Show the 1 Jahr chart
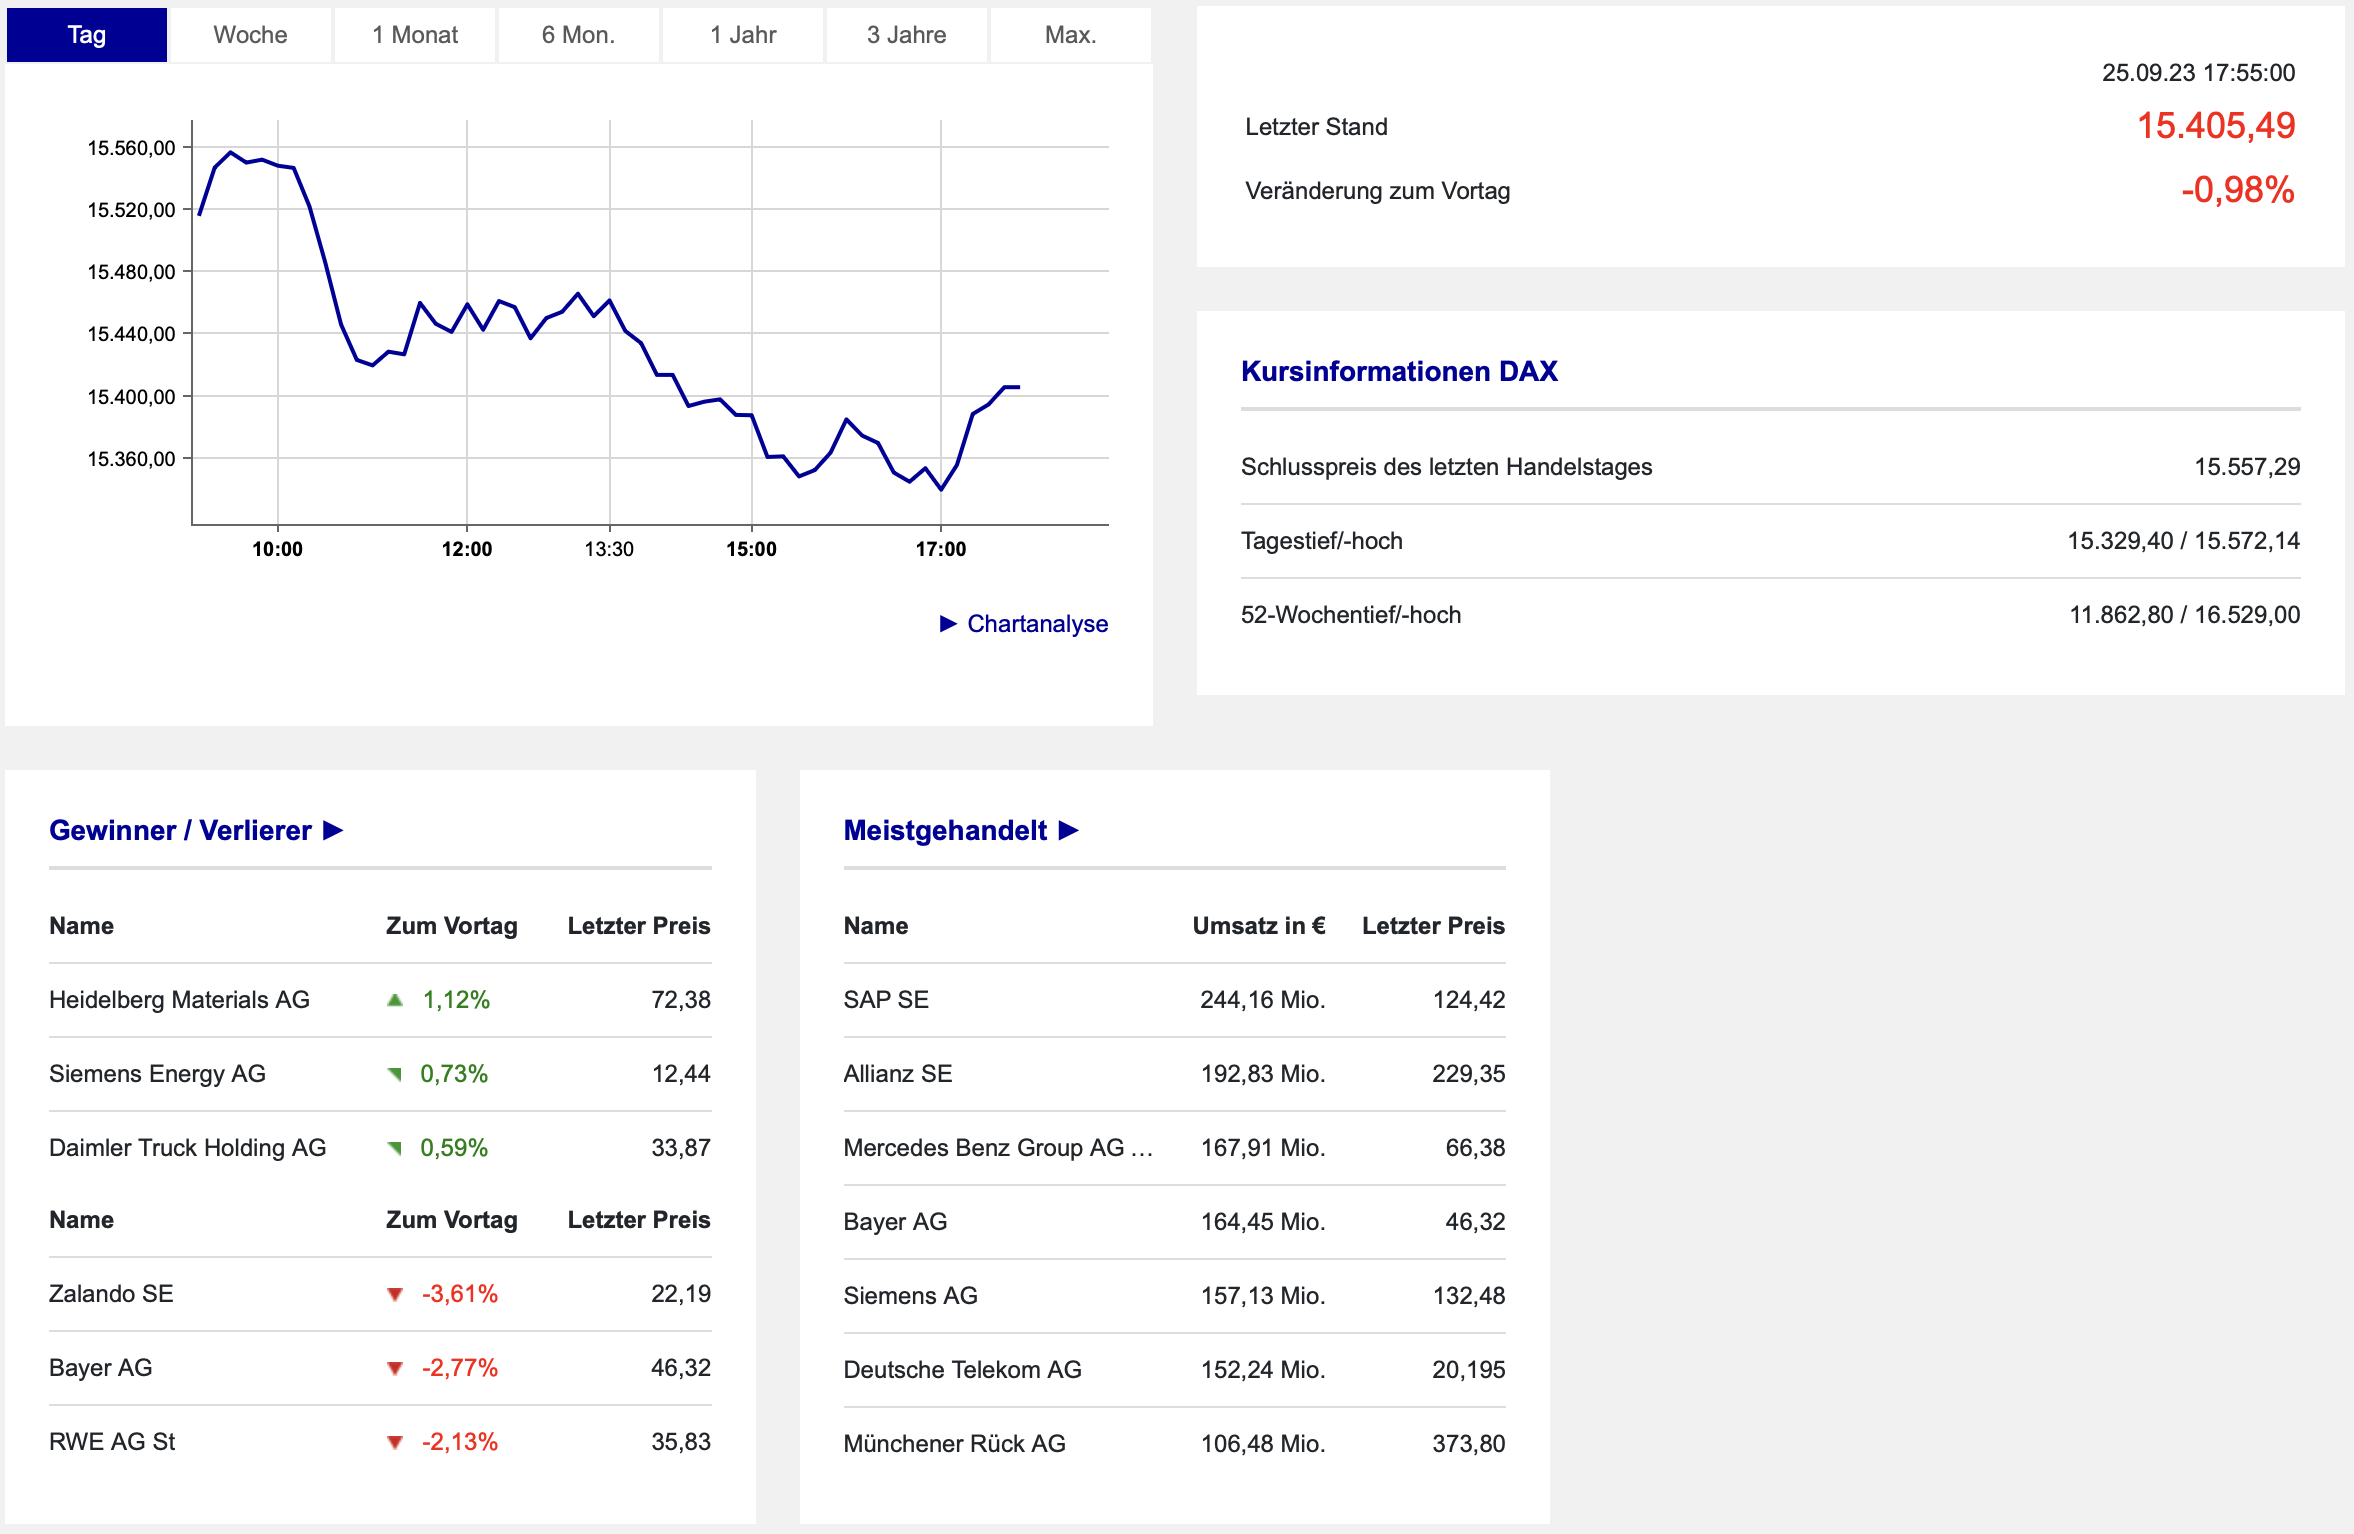Image resolution: width=2354 pixels, height=1534 pixels. click(743, 35)
